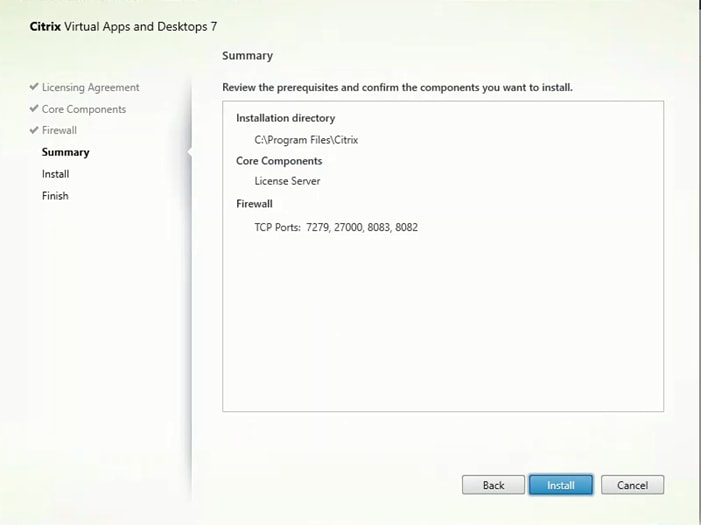The image size is (701, 525).
Task: Select the Finish step in sidebar
Action: (x=55, y=195)
